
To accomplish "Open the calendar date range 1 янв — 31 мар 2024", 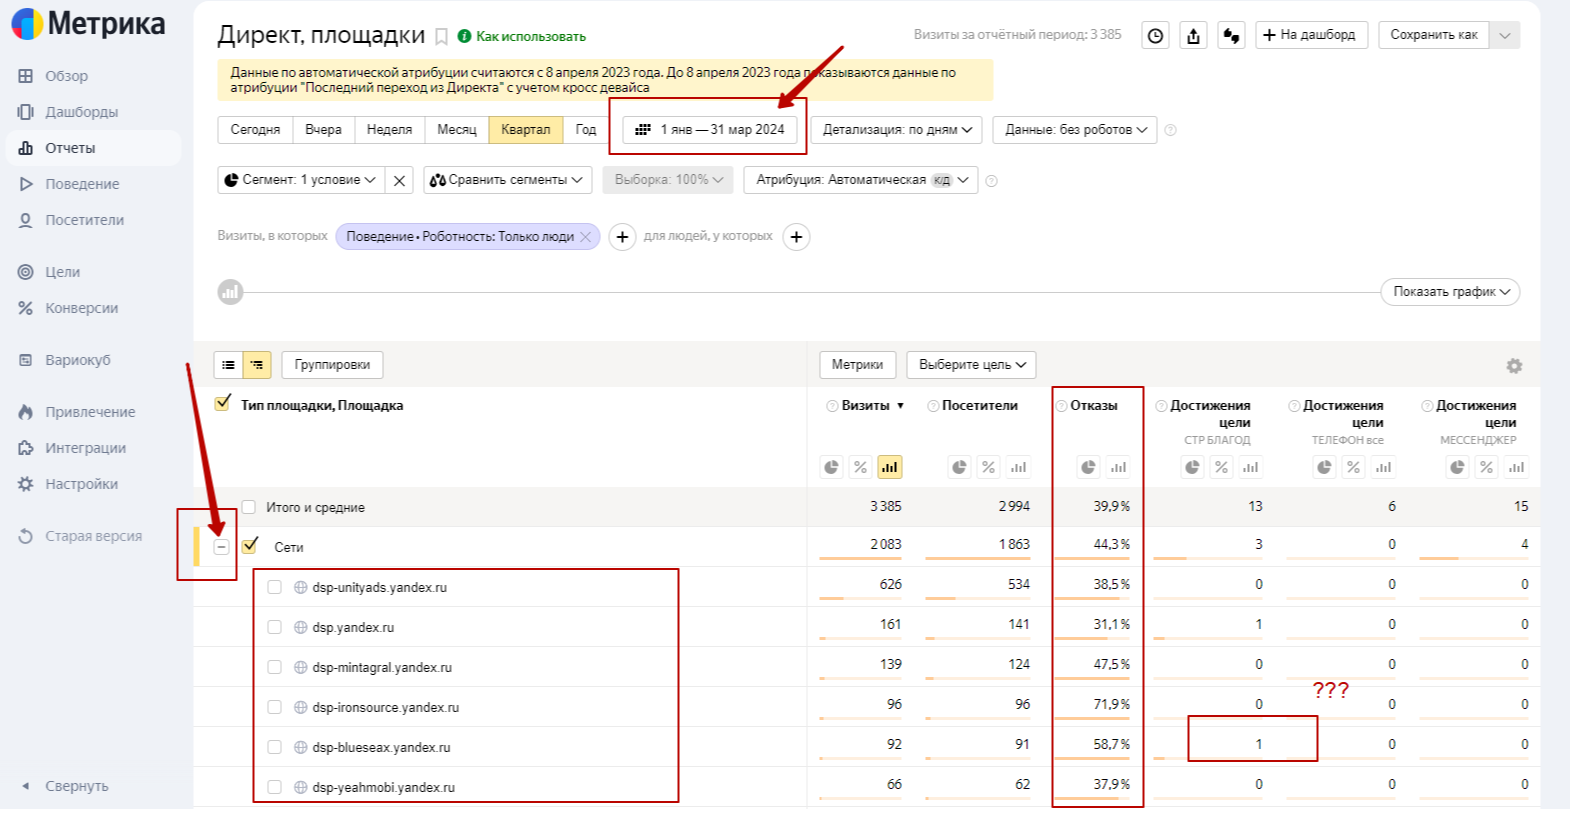I will (710, 130).
